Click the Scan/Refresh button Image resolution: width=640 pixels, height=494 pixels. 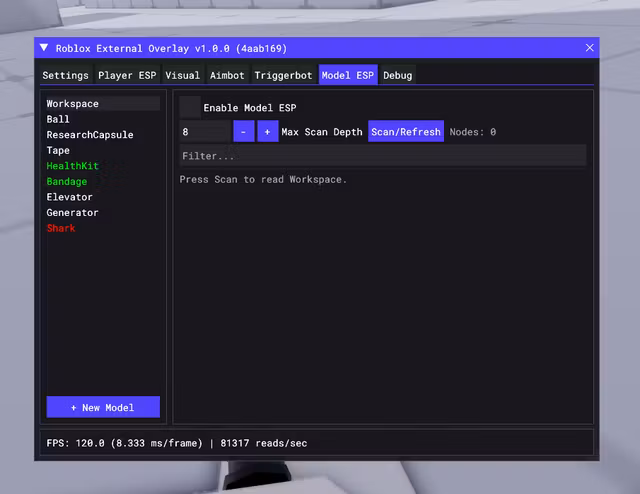click(406, 131)
